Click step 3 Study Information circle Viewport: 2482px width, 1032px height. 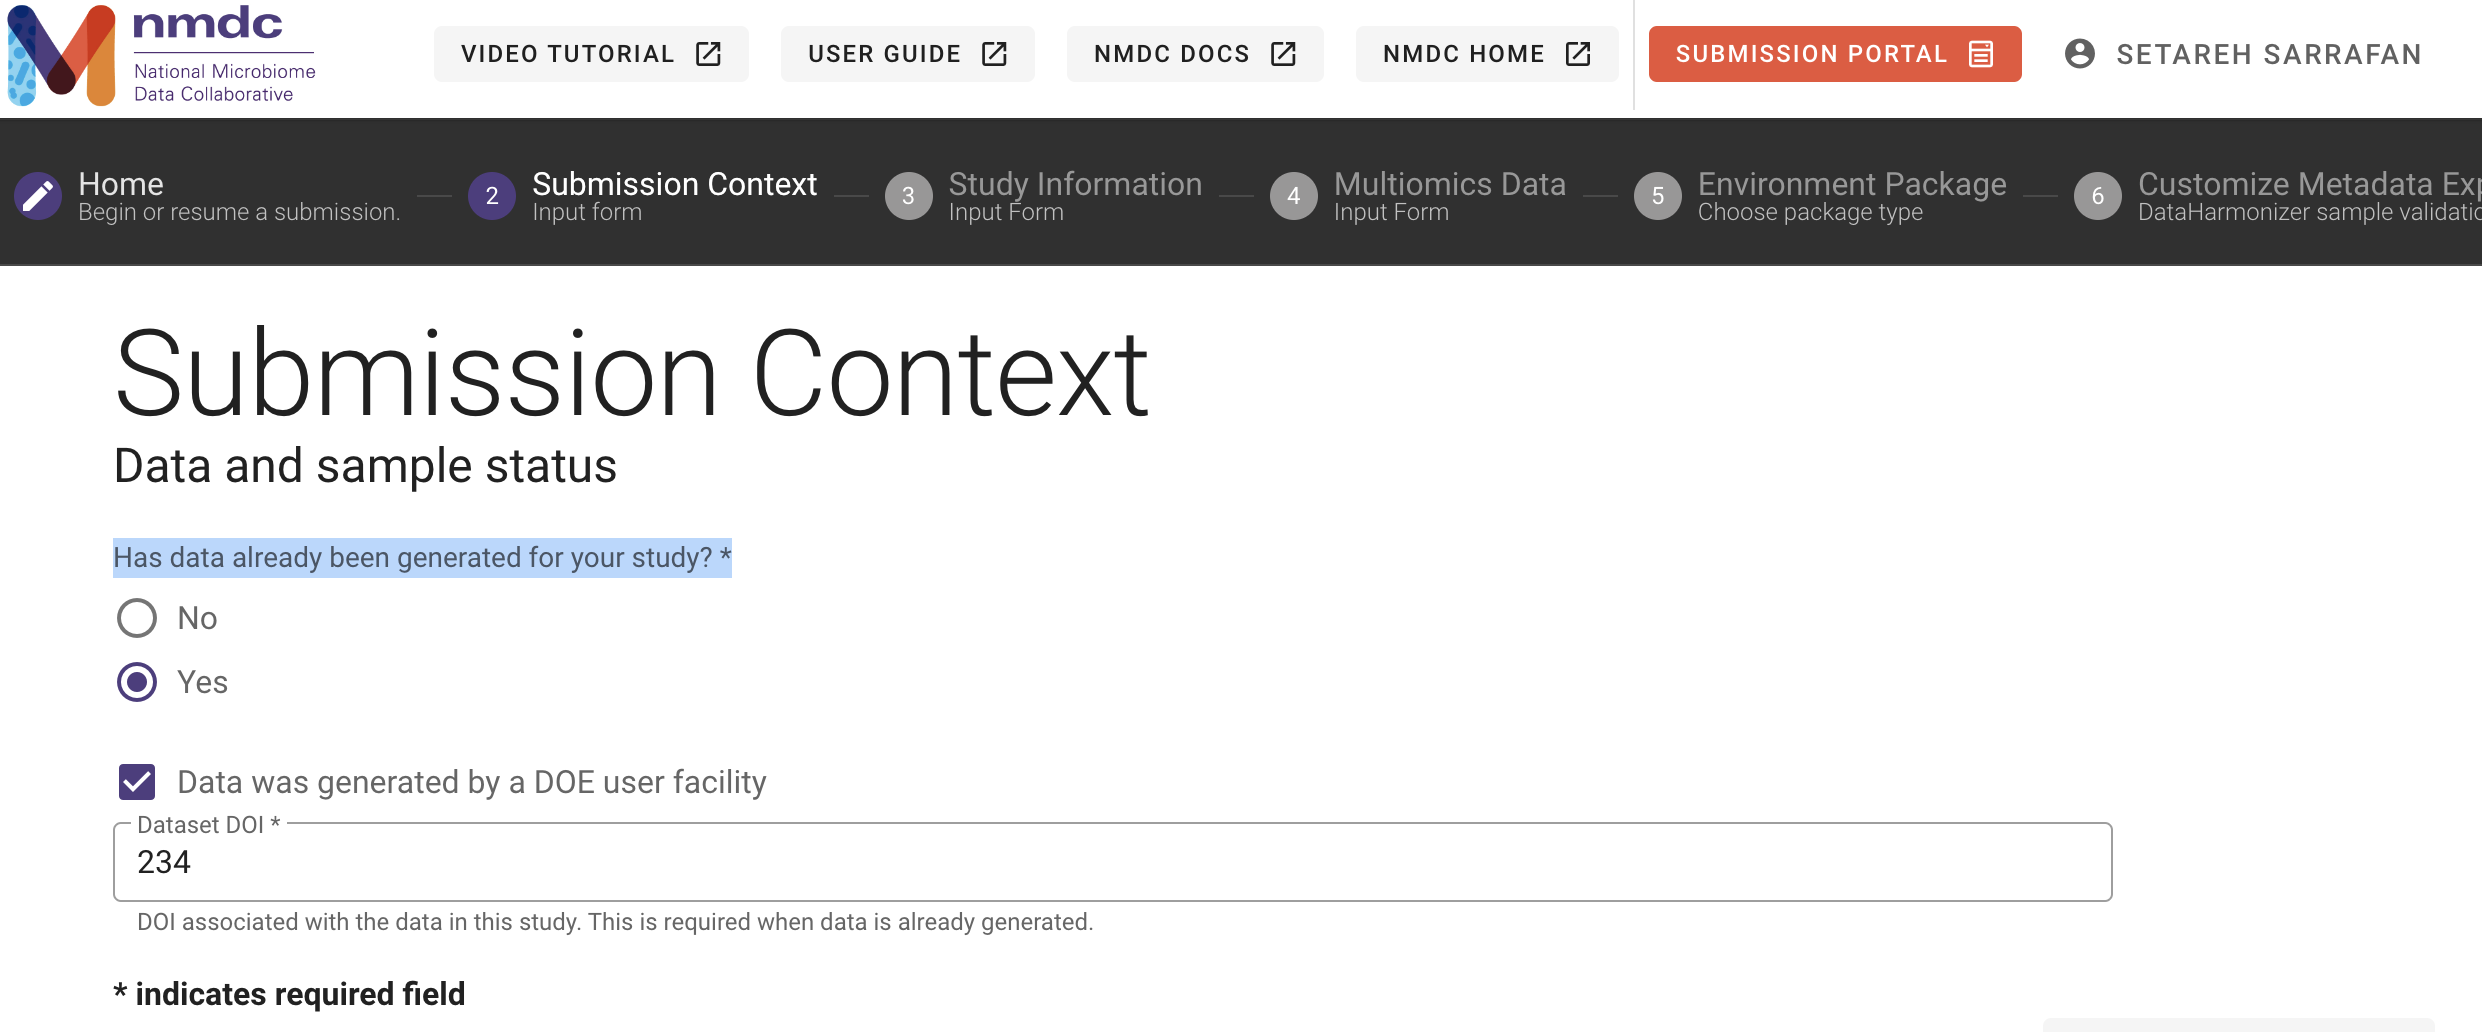(909, 195)
